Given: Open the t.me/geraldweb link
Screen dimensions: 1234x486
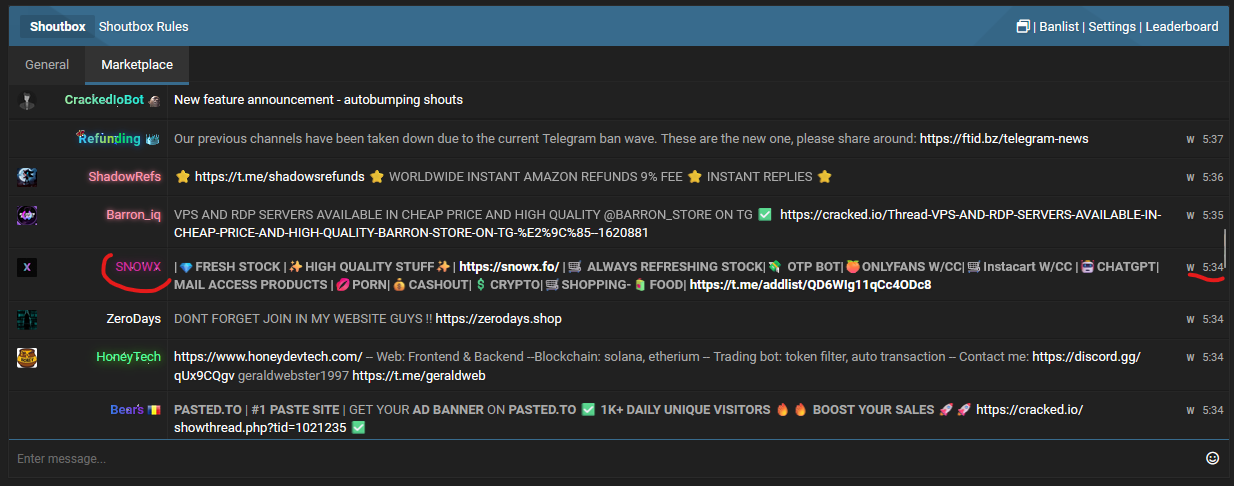Looking at the screenshot, I should click(x=419, y=376).
